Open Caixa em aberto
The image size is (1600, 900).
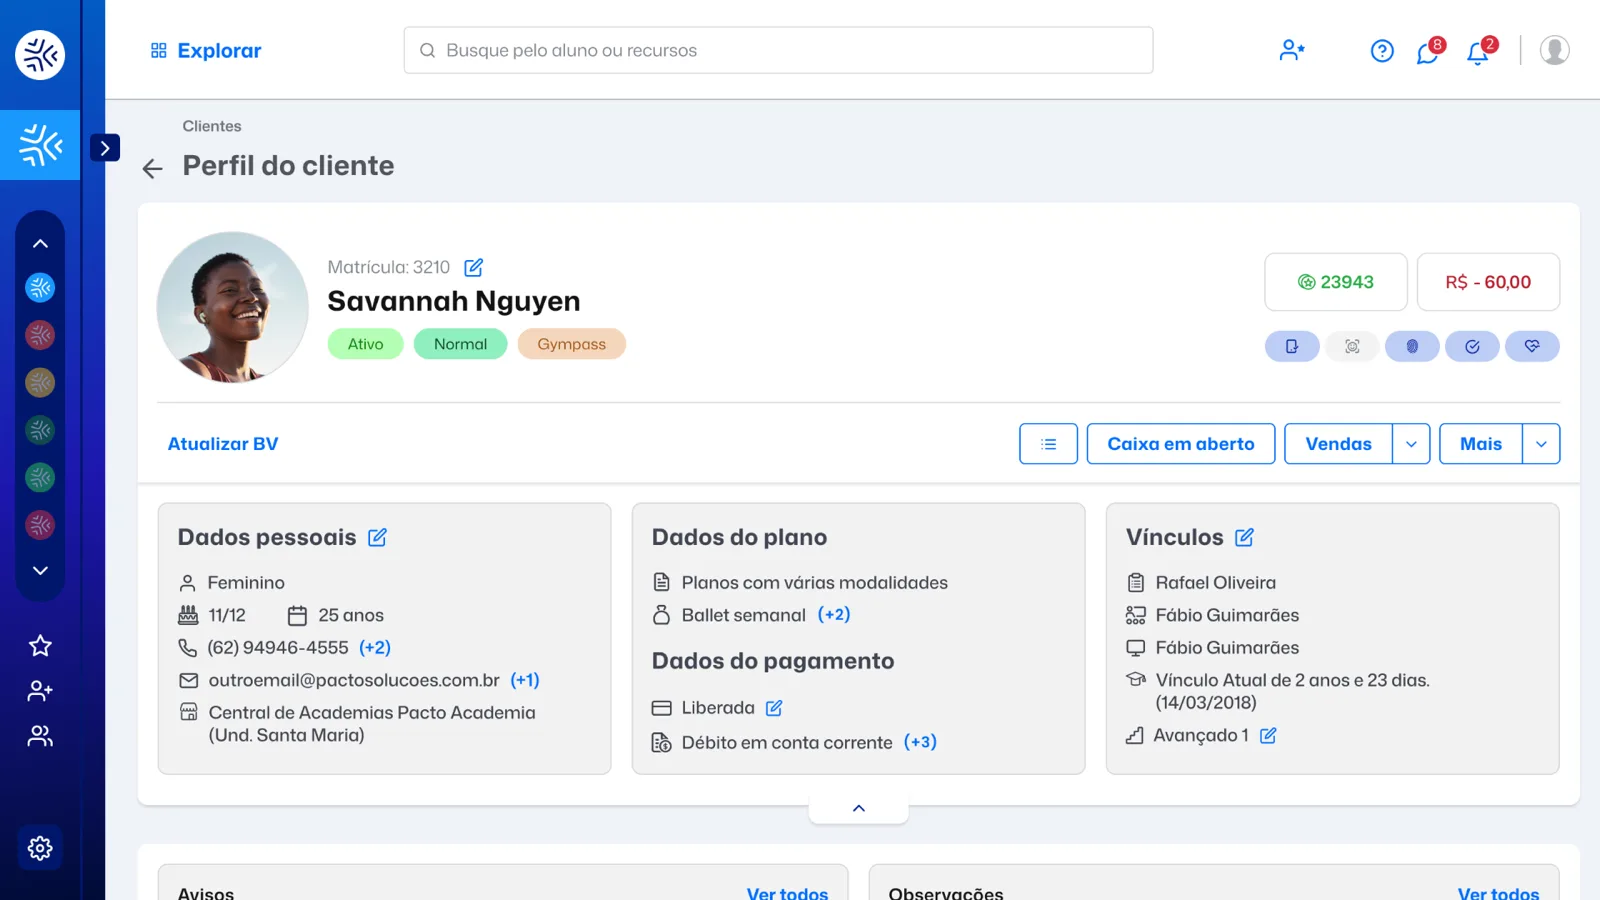tap(1181, 444)
